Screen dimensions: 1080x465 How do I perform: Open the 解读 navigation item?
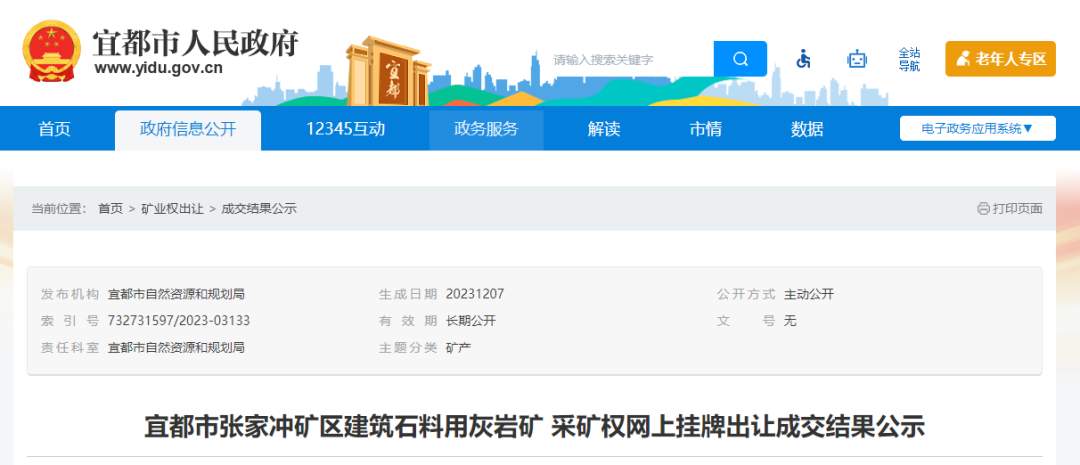(604, 129)
